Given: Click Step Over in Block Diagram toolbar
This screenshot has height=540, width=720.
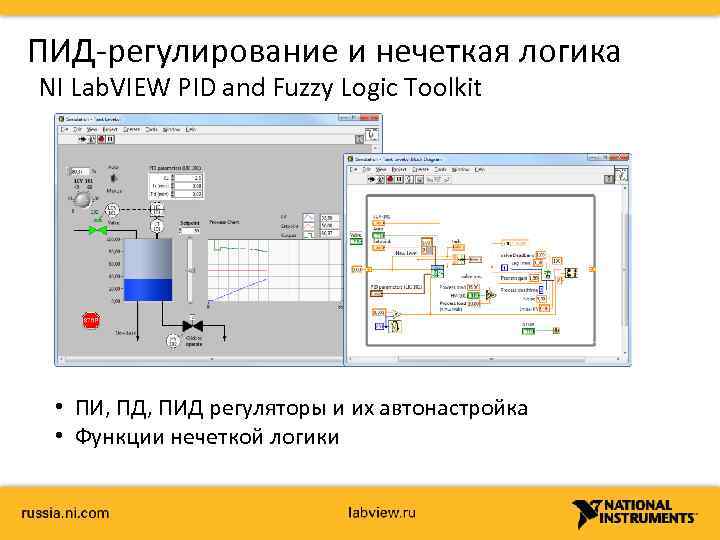Looking at the screenshot, I should (x=438, y=180).
